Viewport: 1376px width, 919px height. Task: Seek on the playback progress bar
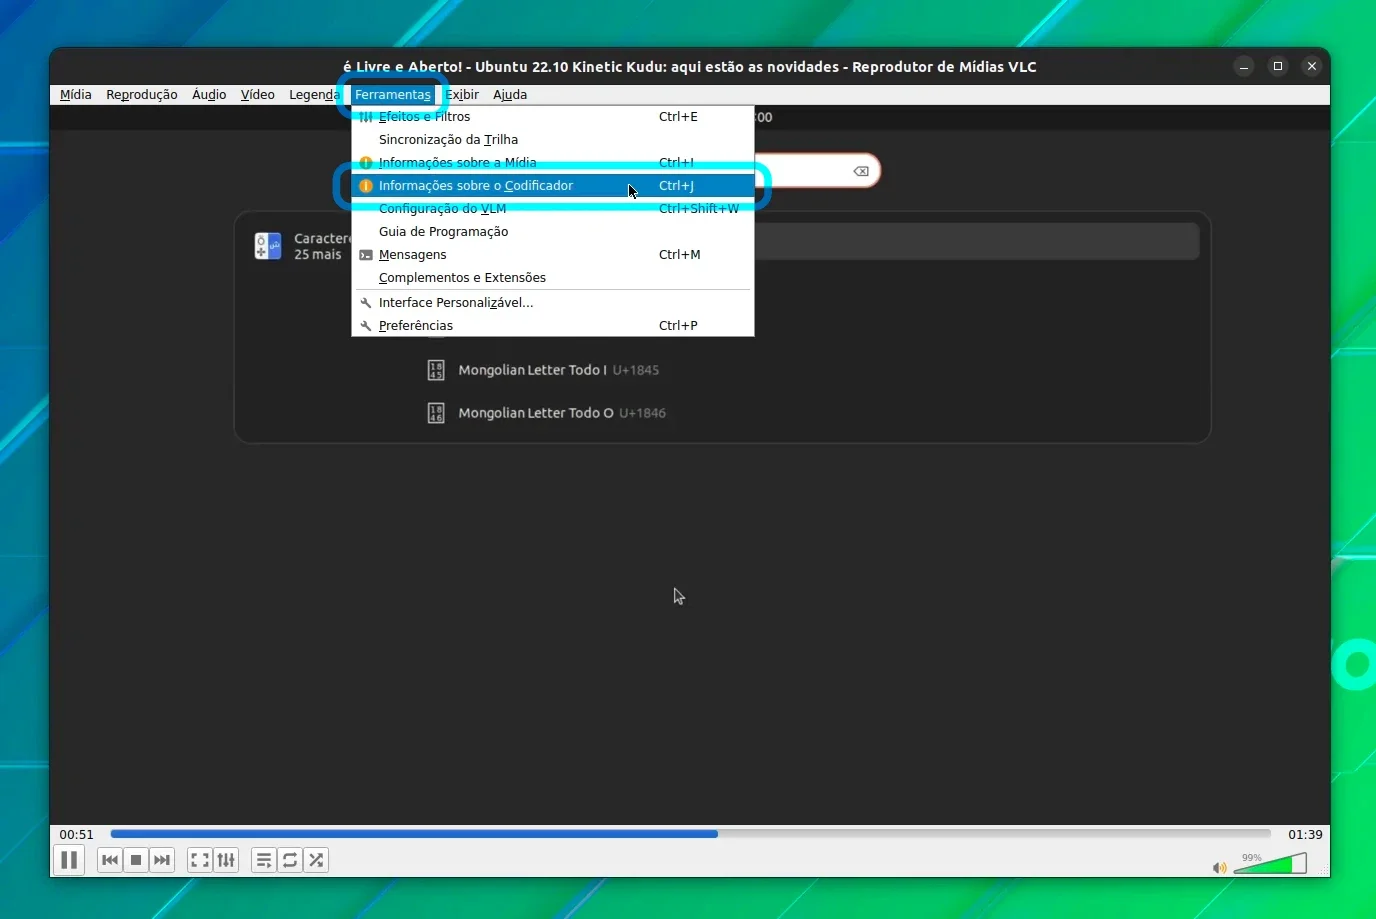coord(690,834)
